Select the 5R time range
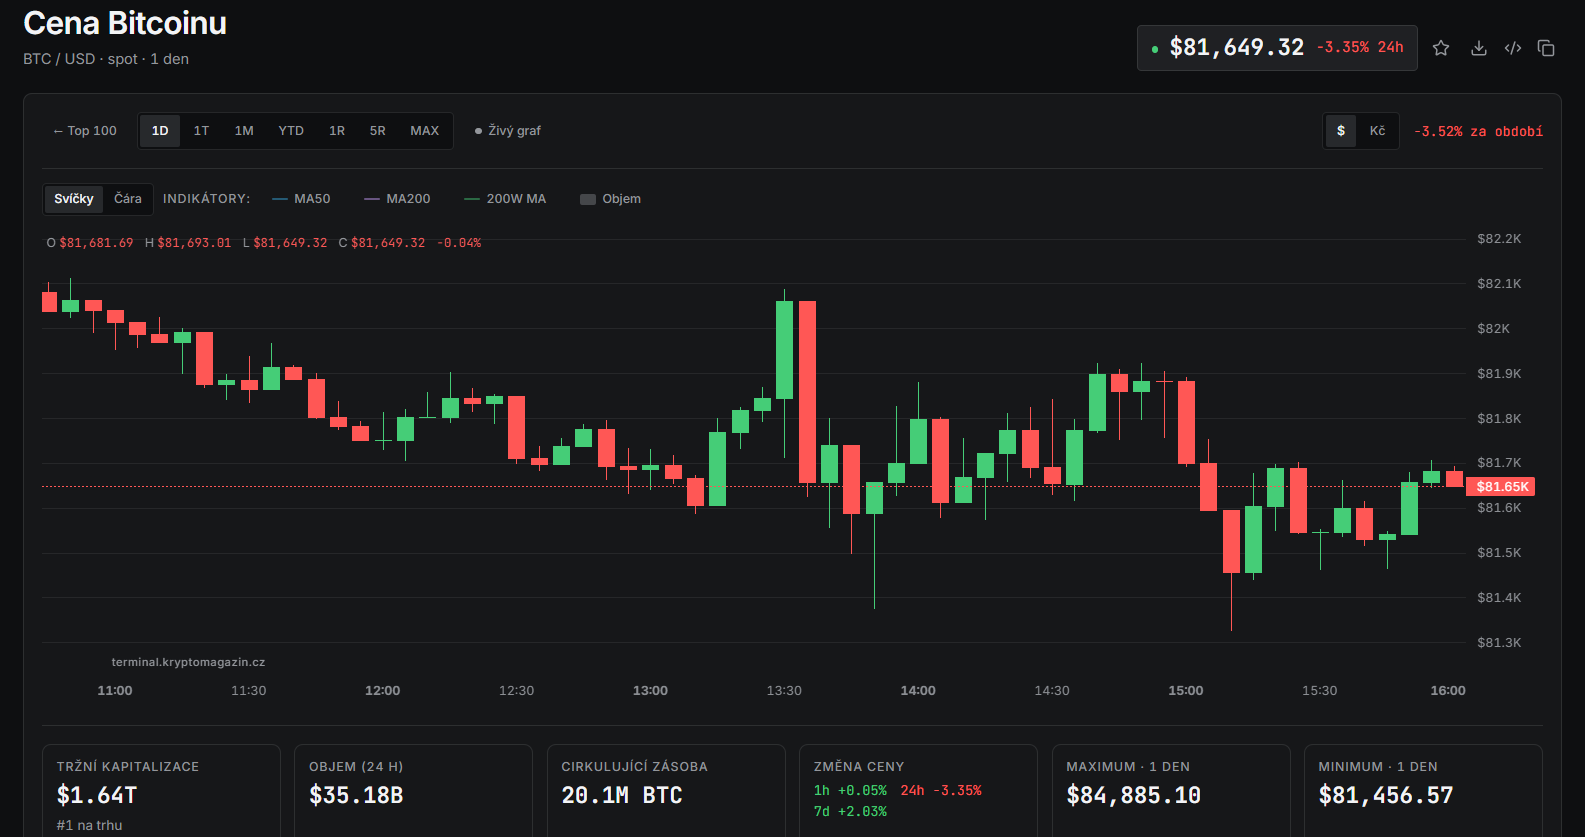1585x837 pixels. tap(377, 131)
